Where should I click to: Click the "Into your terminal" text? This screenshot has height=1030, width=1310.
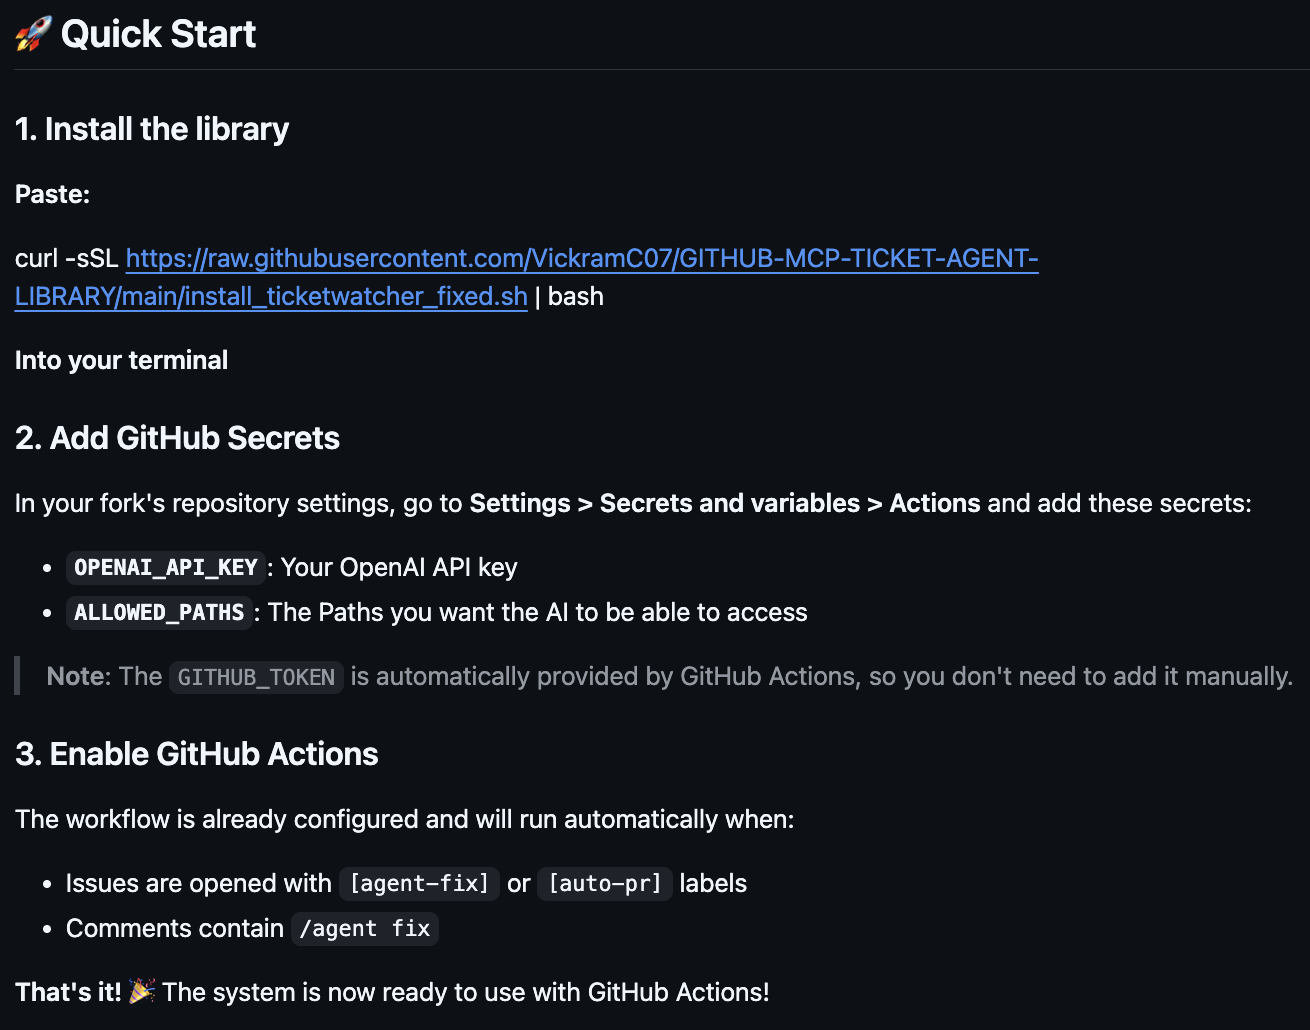tap(121, 360)
